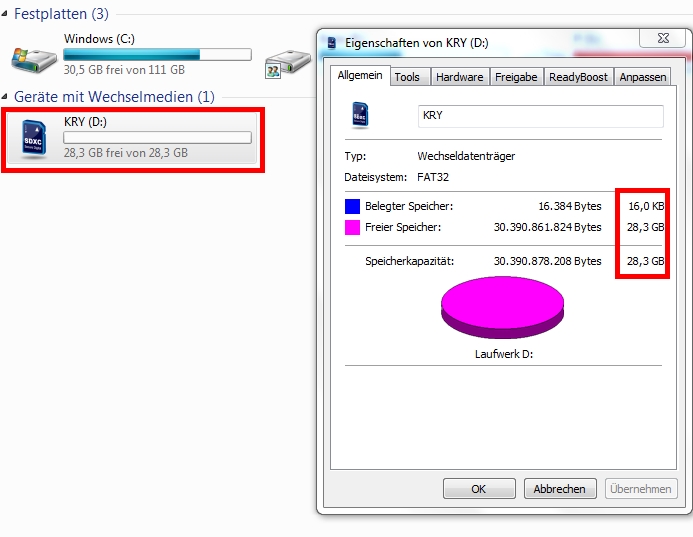Close the Eigenschaften von KRY dialog
Viewport: 693px width, 537px height.
click(x=663, y=38)
